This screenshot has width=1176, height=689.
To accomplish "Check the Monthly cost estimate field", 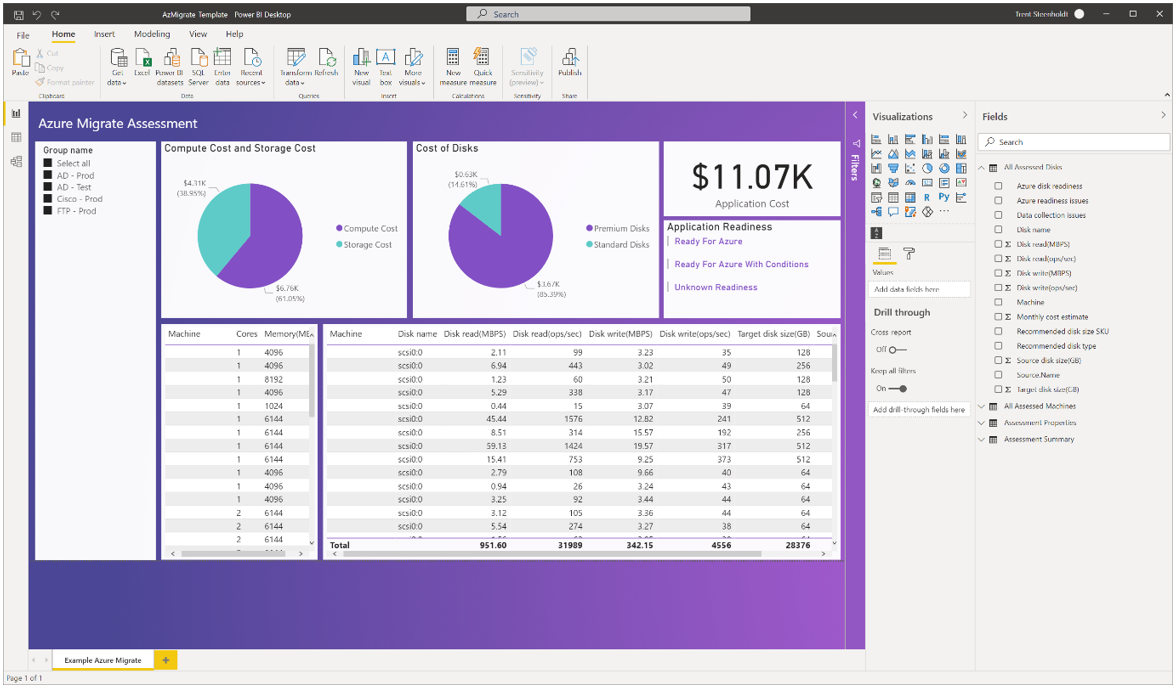I will [998, 316].
